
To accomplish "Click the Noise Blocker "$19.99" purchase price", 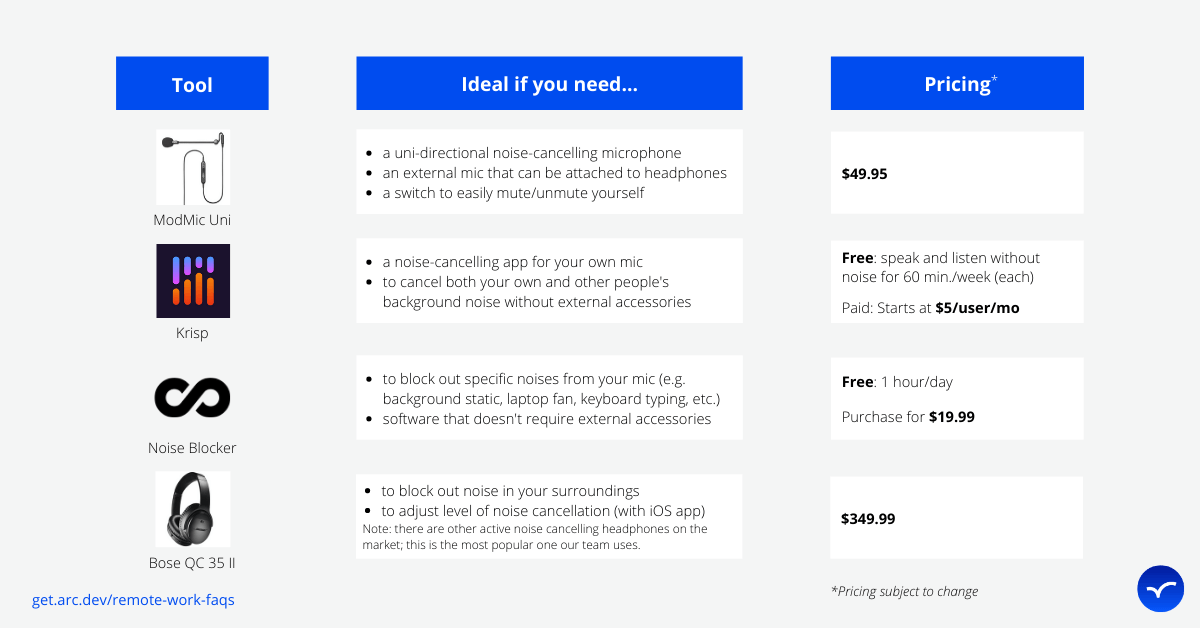I will click(951, 417).
